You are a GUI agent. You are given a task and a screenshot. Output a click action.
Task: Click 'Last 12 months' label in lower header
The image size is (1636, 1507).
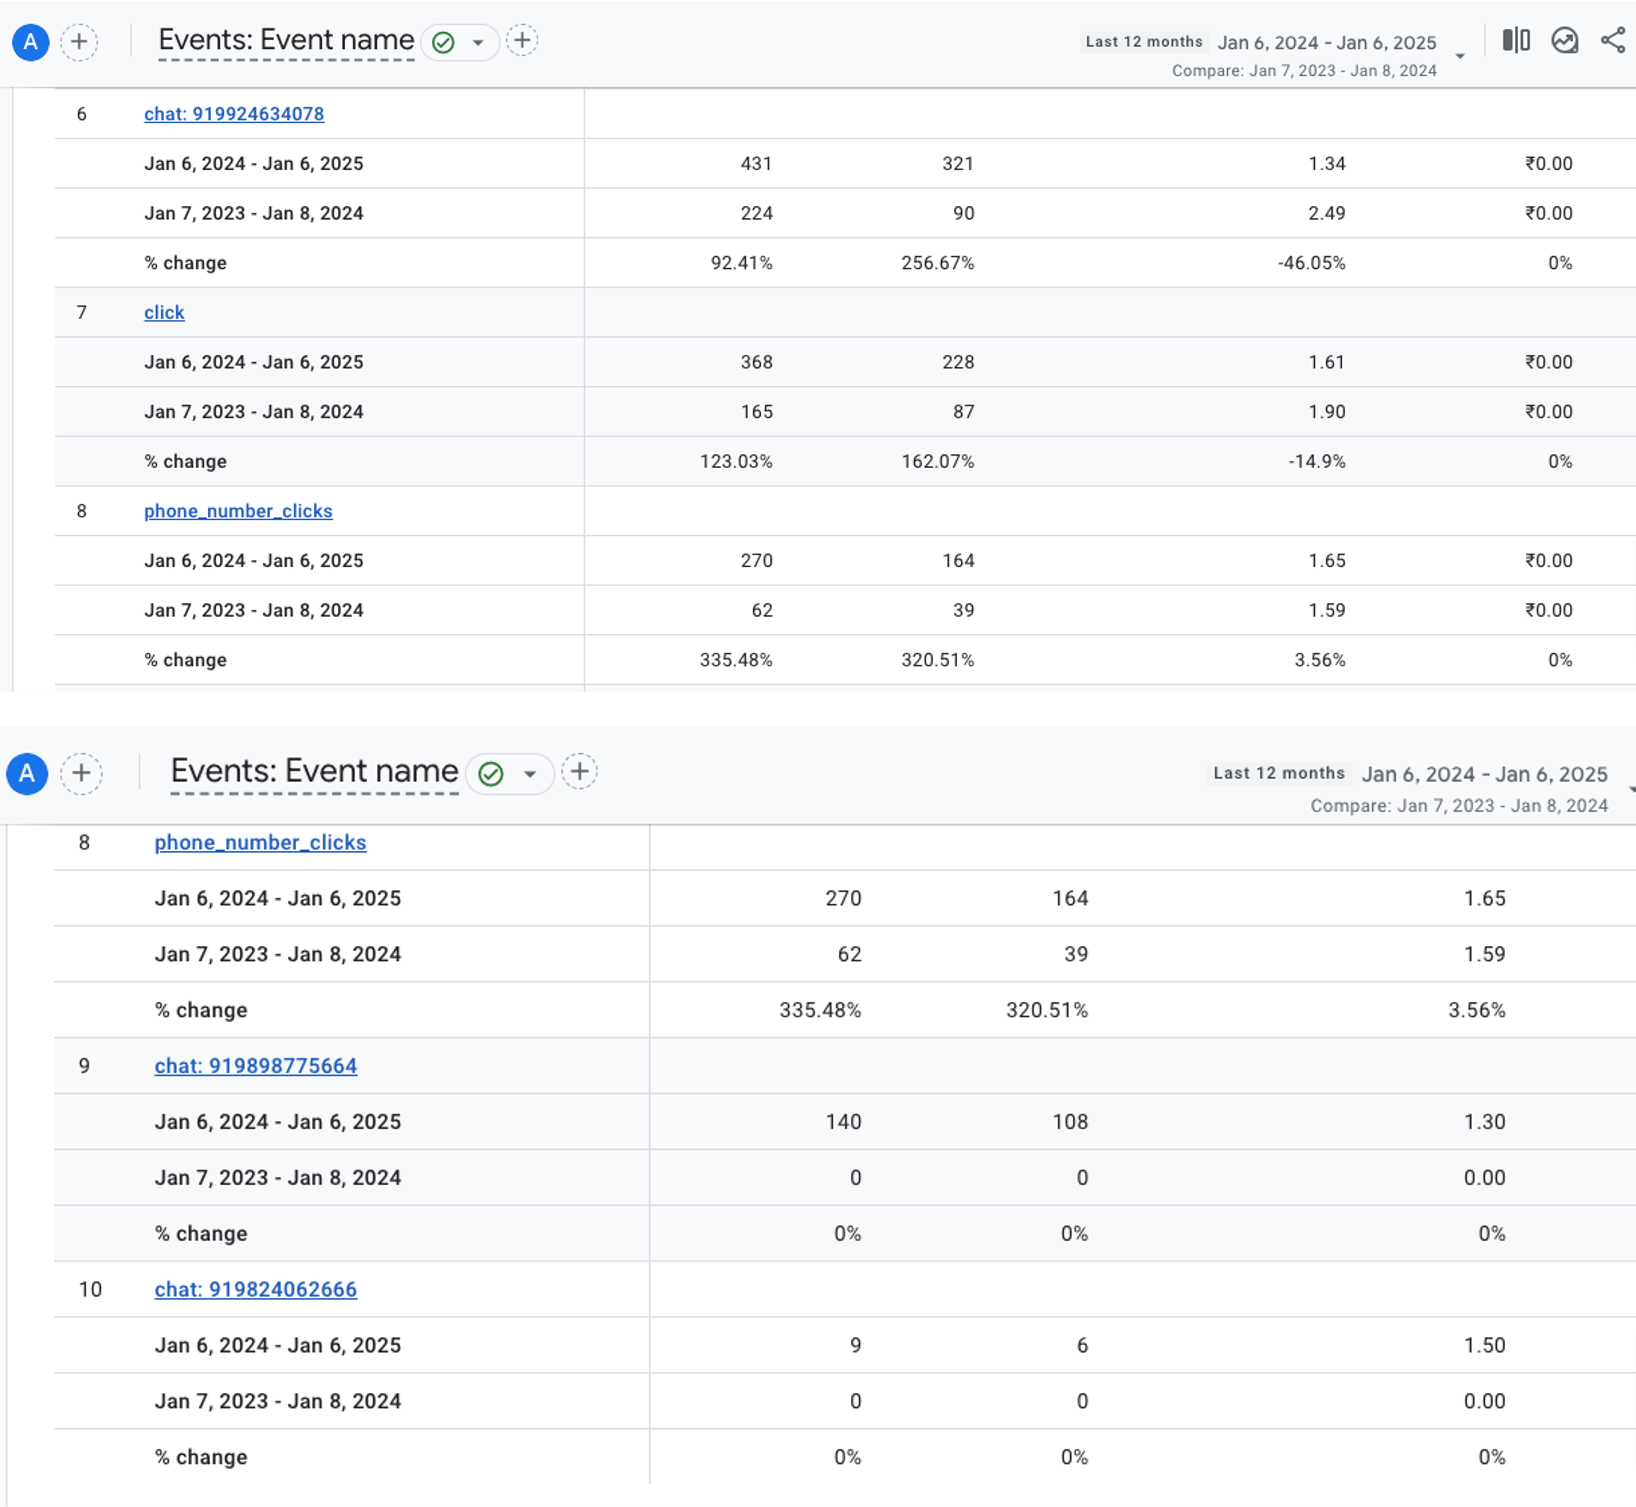[1279, 773]
